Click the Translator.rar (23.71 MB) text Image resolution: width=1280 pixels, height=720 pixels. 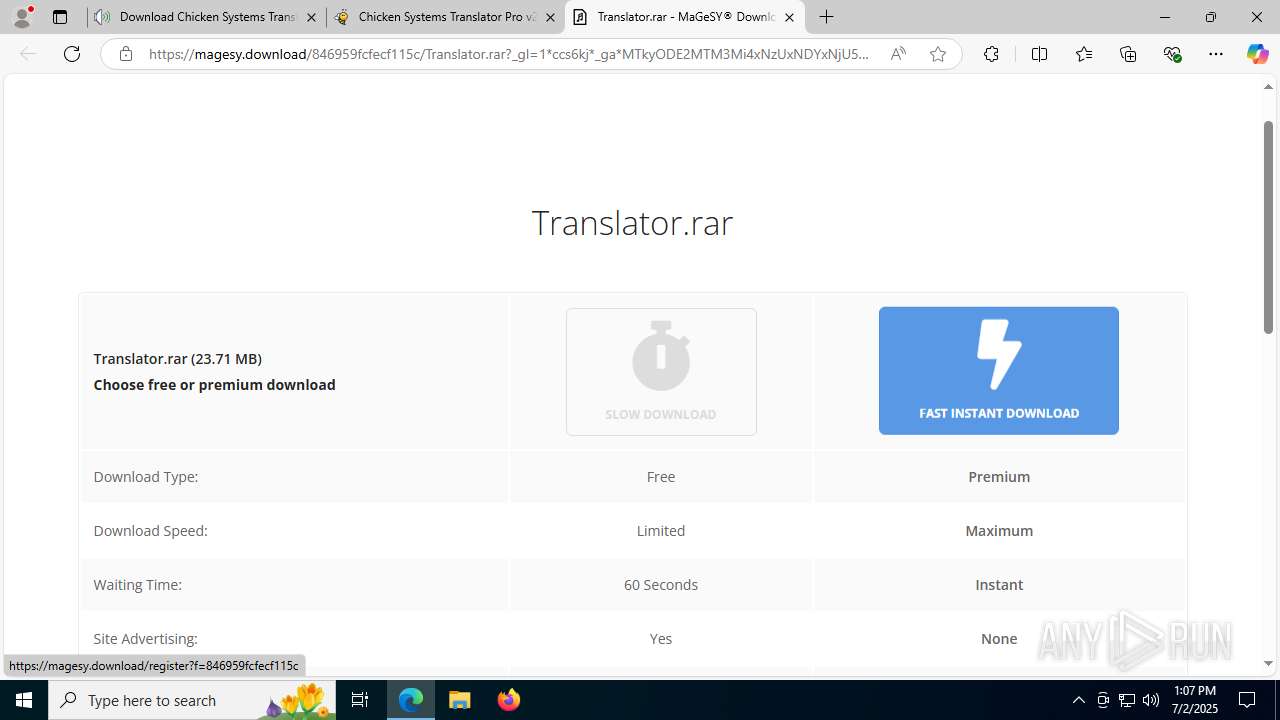point(178,358)
